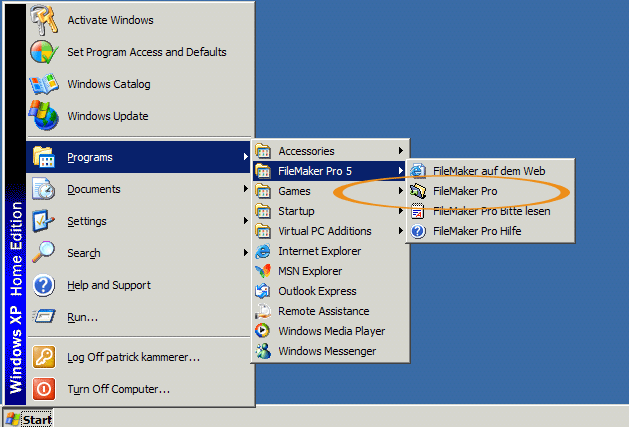Select Log Off patrick kammerer...

(x=140, y=357)
